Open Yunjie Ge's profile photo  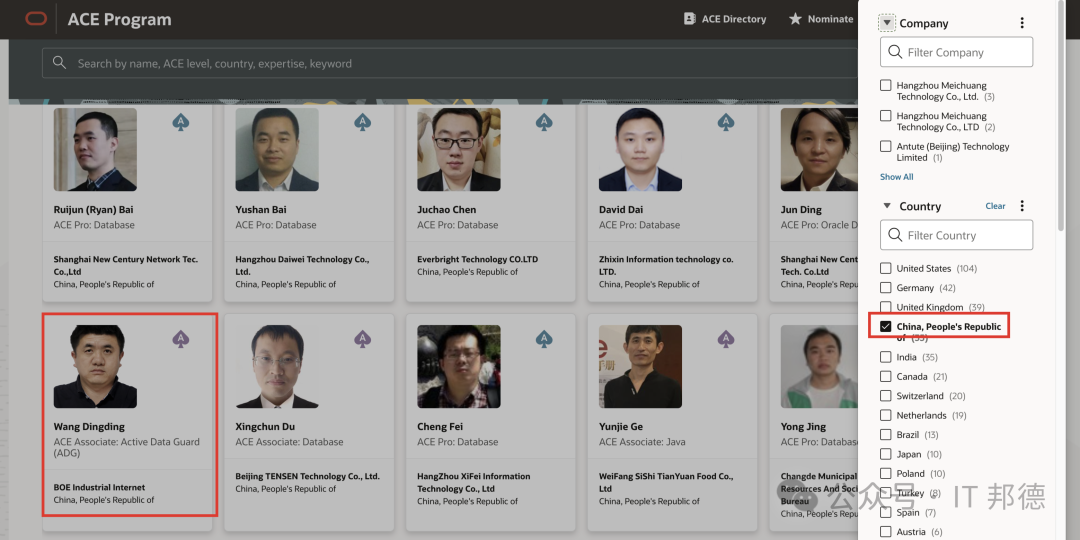point(641,366)
